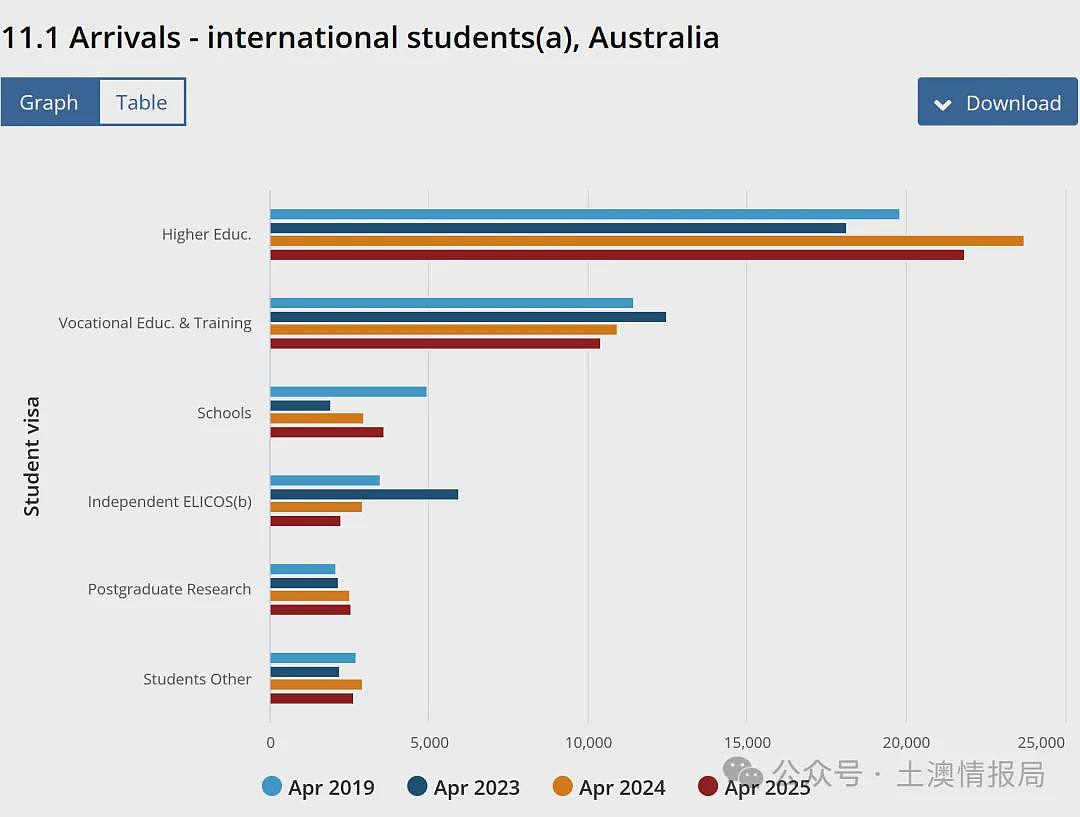The image size is (1080, 817).
Task: Click the chevron icon in Download button
Action: pyautogui.click(x=943, y=105)
